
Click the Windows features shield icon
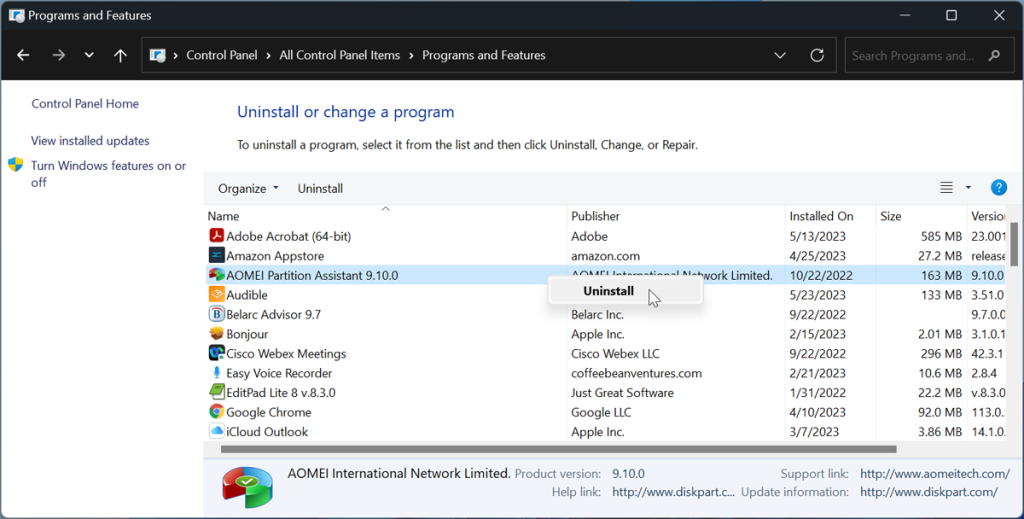[16, 165]
